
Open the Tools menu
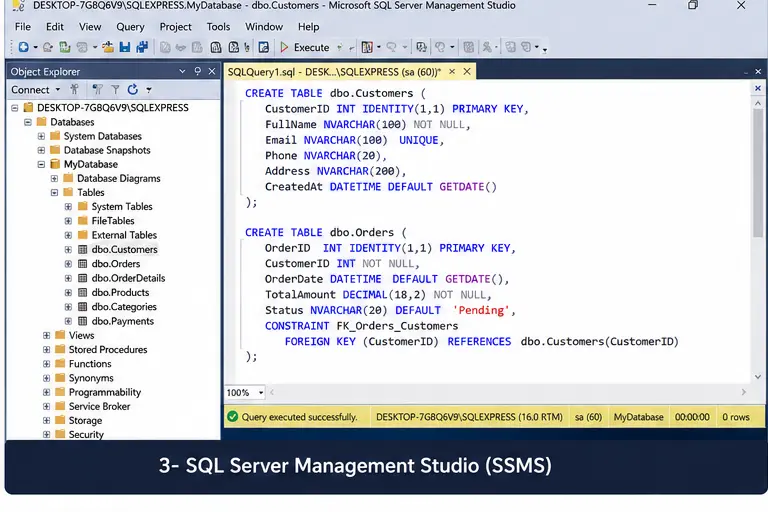(218, 26)
